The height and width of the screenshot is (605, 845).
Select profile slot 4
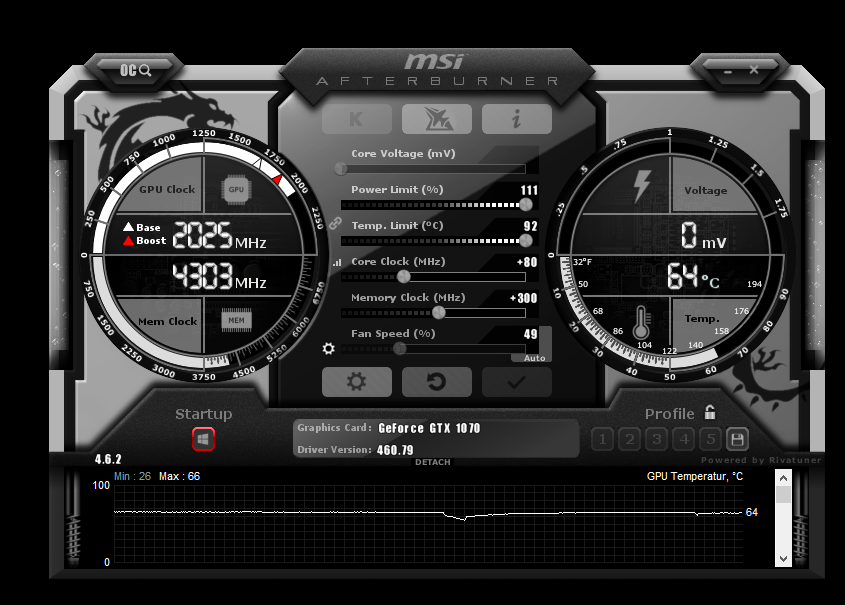pos(684,440)
